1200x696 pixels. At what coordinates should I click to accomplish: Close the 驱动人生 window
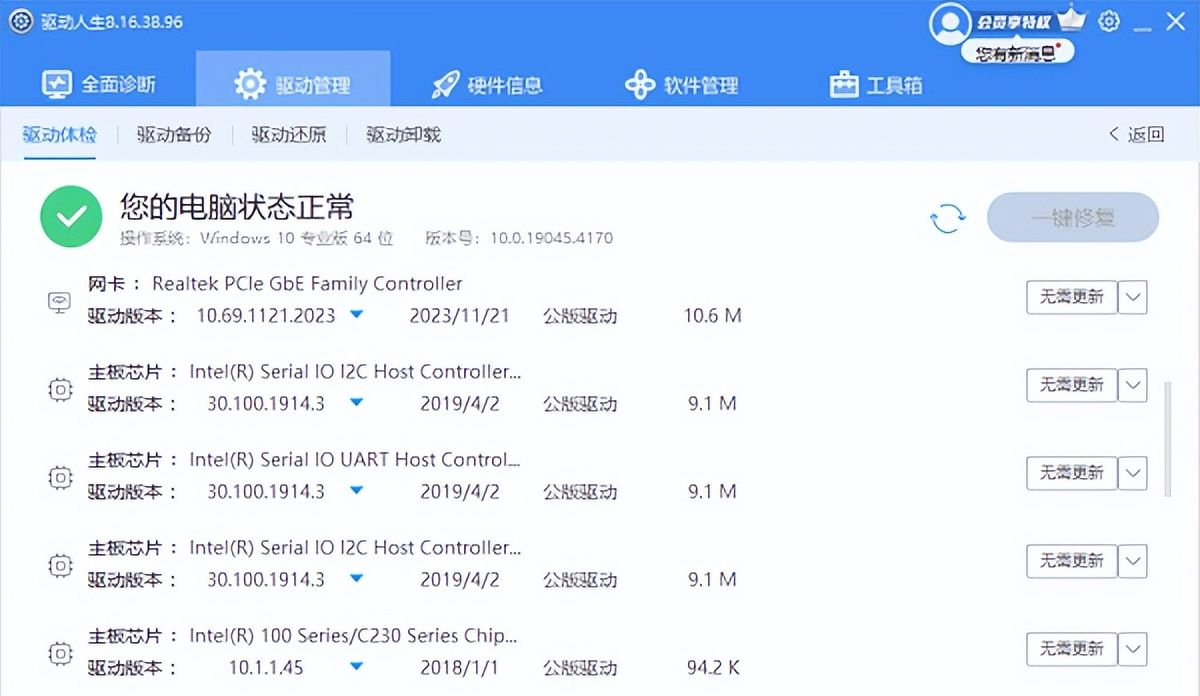(1175, 21)
